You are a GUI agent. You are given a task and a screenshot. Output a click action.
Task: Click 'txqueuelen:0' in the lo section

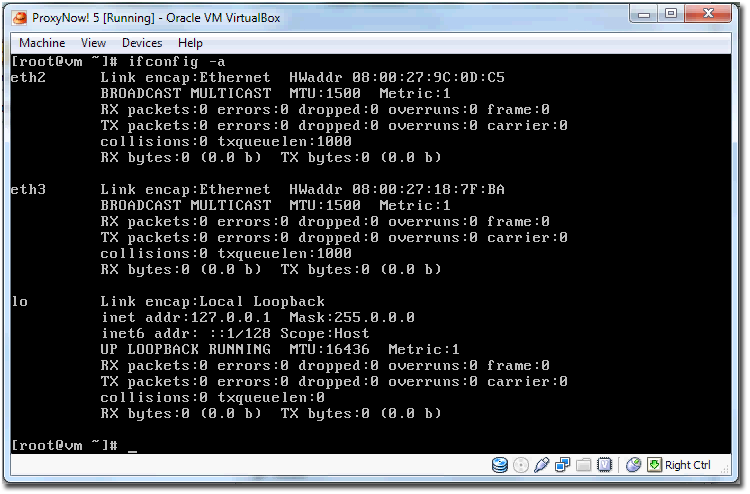pyautogui.click(x=271, y=397)
